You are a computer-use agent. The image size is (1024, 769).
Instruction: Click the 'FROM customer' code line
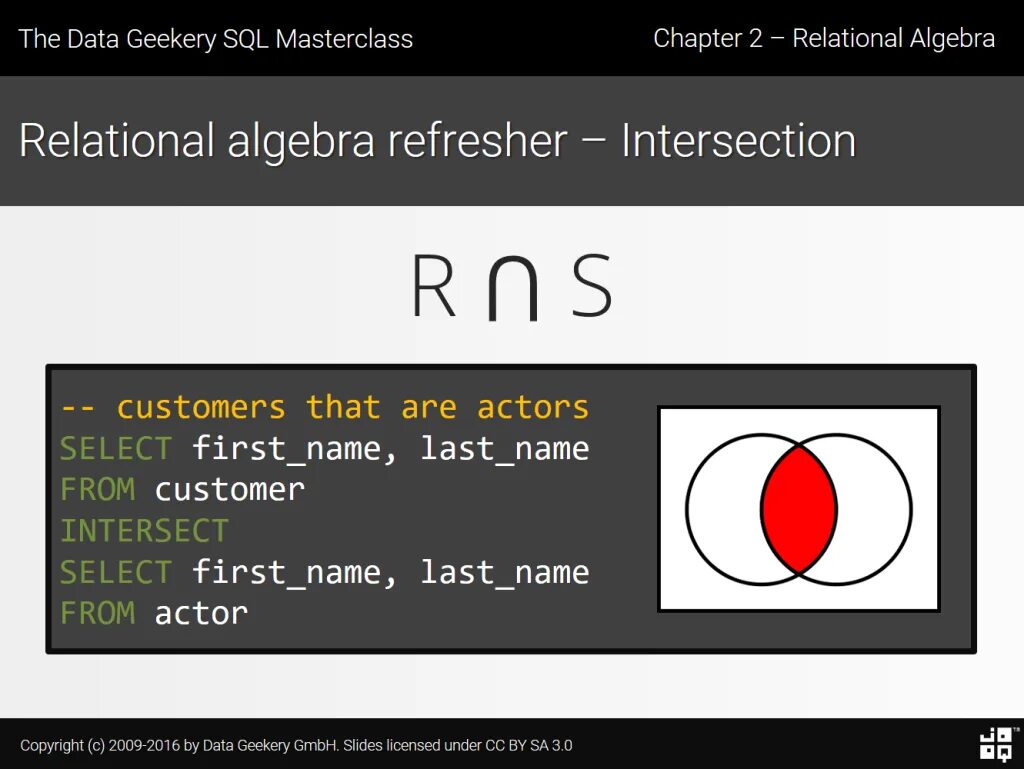183,490
